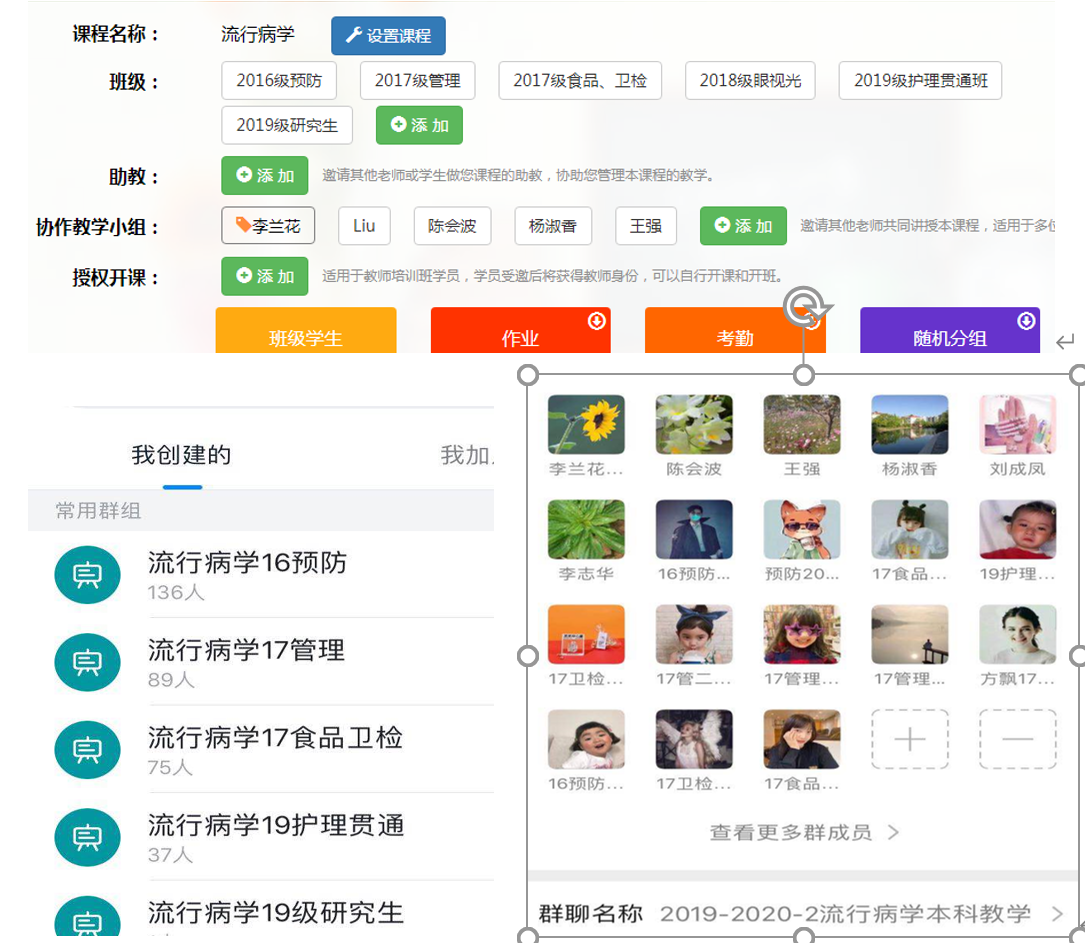Screen dimensions: 1085x943
Task: Open 群聊名称 setting row chevron
Action: coord(1057,913)
